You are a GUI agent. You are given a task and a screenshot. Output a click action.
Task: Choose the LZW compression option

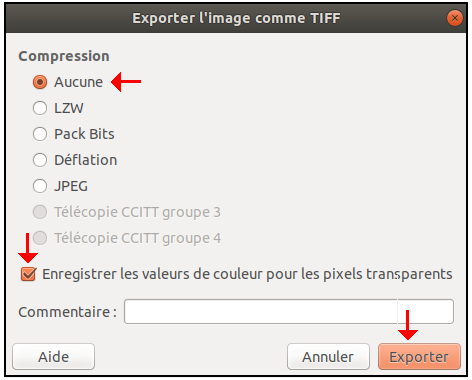pyautogui.click(x=40, y=108)
